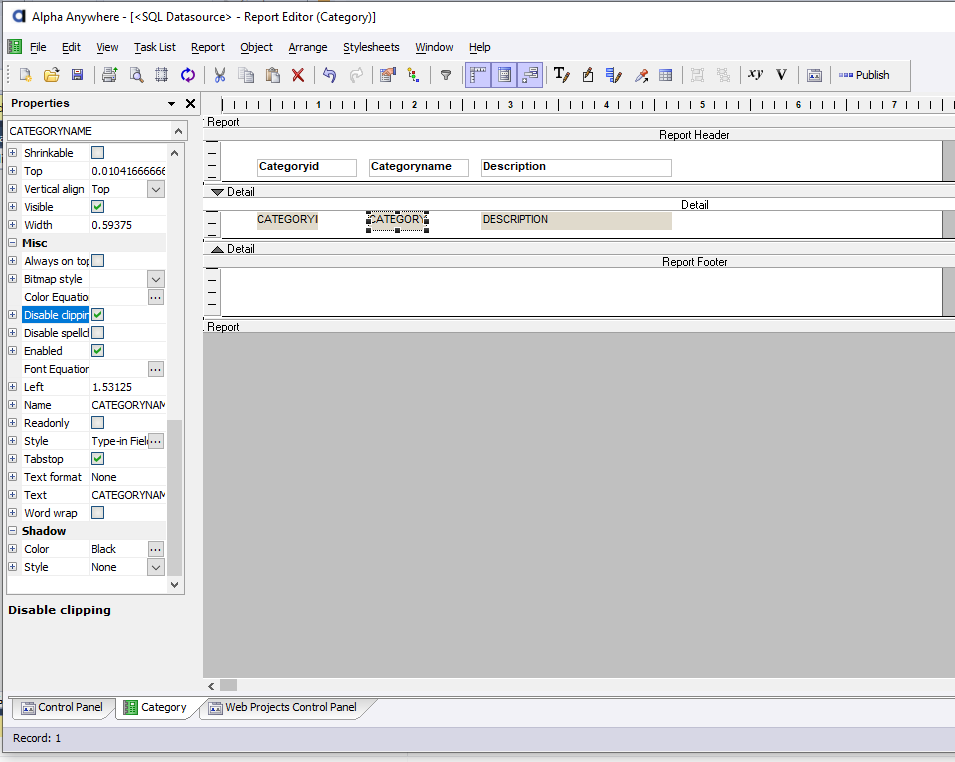This screenshot has height=762, width=955.
Task: Toggle the rulers toolbar button
Action: click(478, 75)
